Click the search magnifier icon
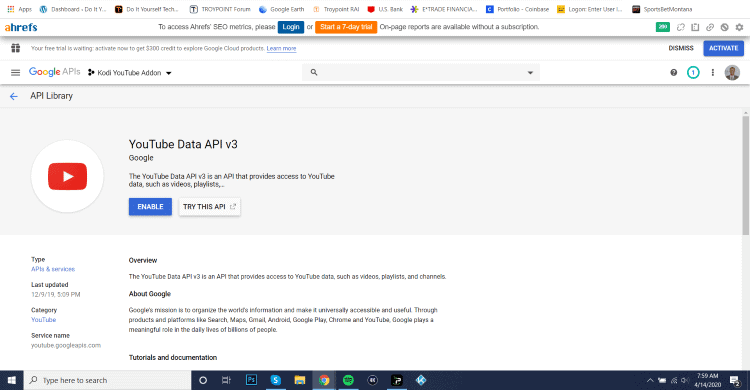Screen dimensions: 750x390 point(314,72)
